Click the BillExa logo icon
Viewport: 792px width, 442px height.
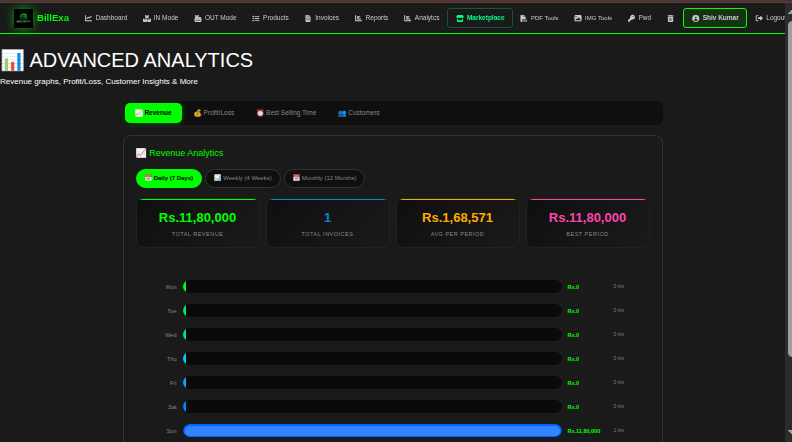point(23,18)
